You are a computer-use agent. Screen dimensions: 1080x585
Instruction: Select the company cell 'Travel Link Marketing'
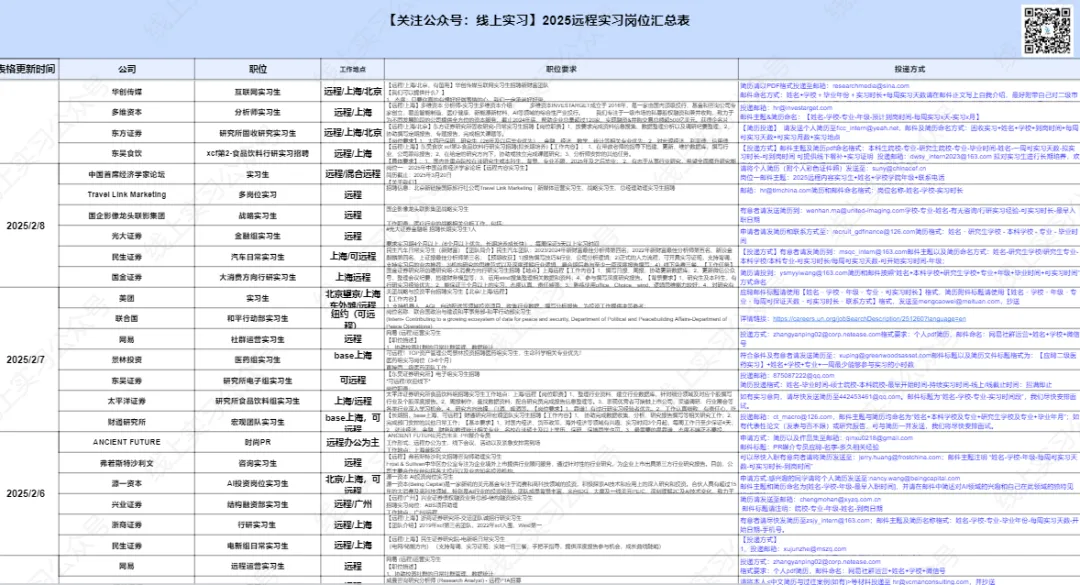pyautogui.click(x=127, y=194)
